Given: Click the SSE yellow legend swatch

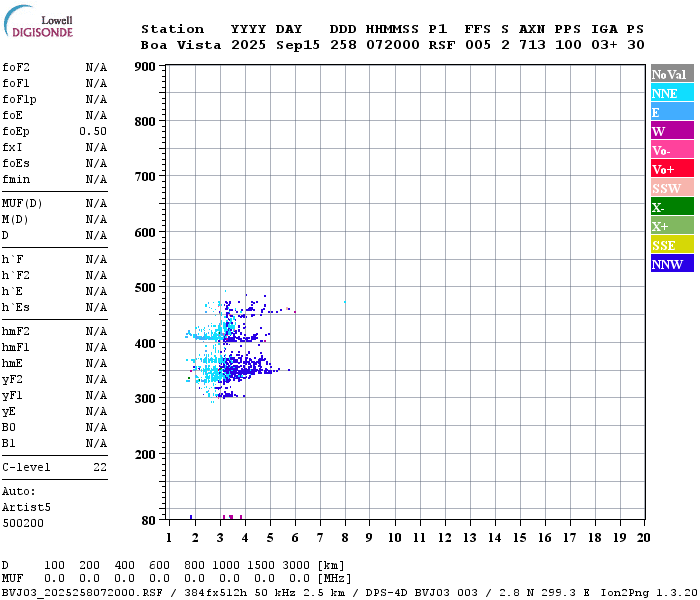Looking at the screenshot, I should click(x=672, y=245).
